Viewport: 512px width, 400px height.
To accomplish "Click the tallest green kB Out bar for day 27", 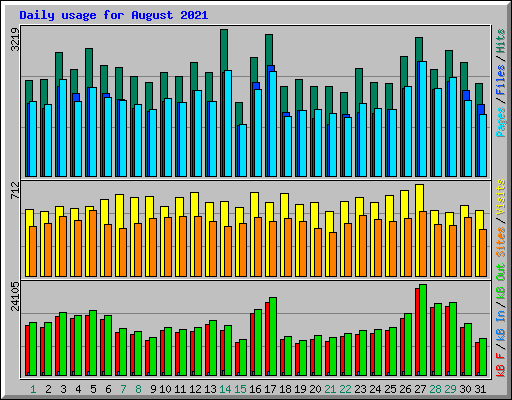I will click(x=423, y=330).
